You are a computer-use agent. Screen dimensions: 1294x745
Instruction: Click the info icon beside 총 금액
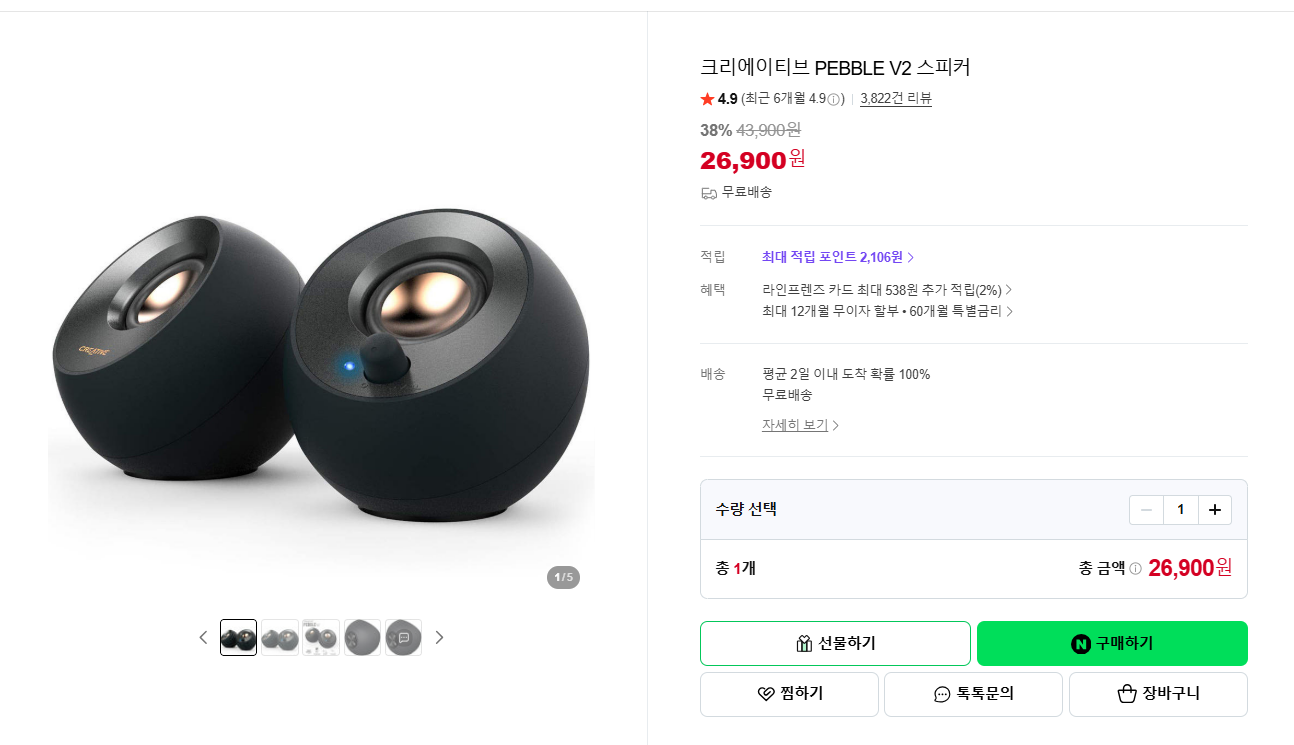(x=1135, y=569)
